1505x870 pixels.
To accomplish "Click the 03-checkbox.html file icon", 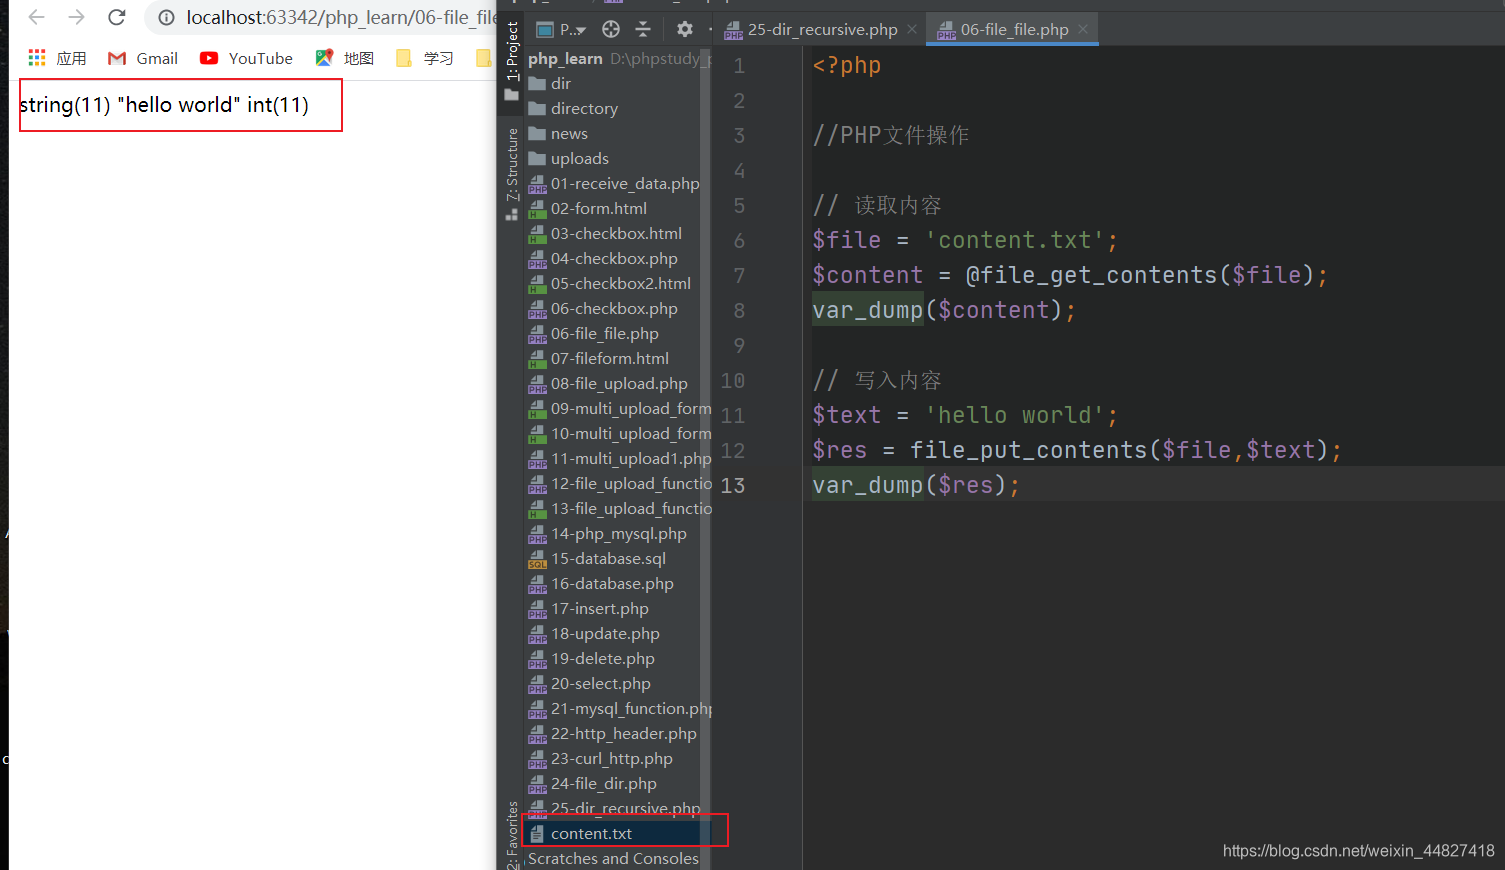I will click(538, 234).
